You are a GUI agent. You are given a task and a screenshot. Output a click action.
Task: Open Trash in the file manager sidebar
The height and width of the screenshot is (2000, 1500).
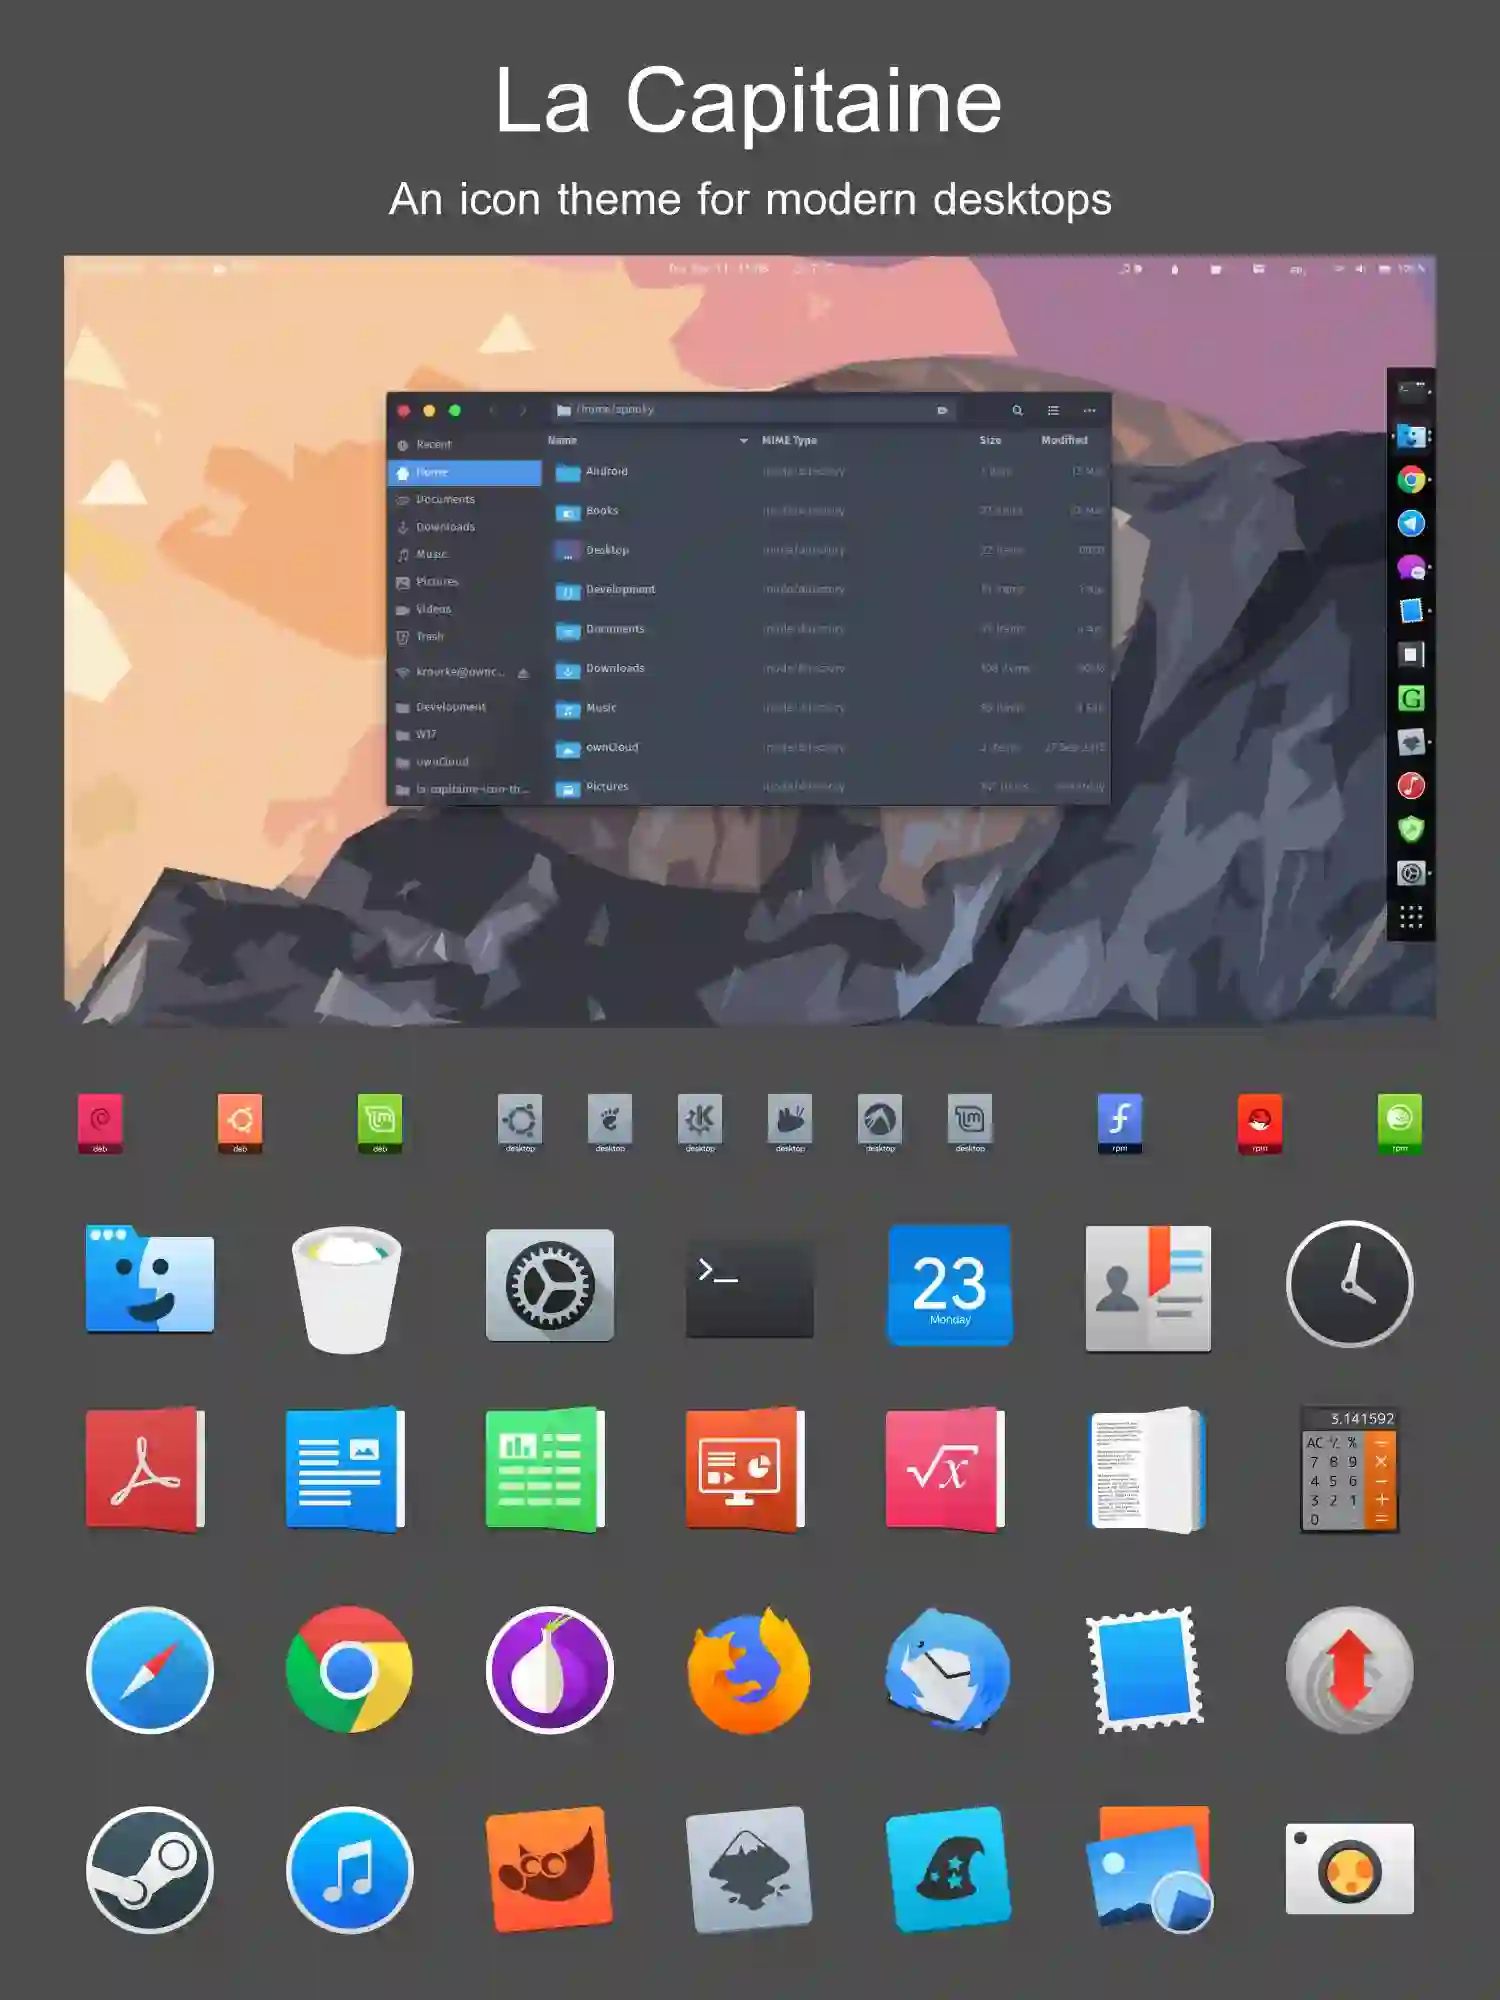[465, 637]
